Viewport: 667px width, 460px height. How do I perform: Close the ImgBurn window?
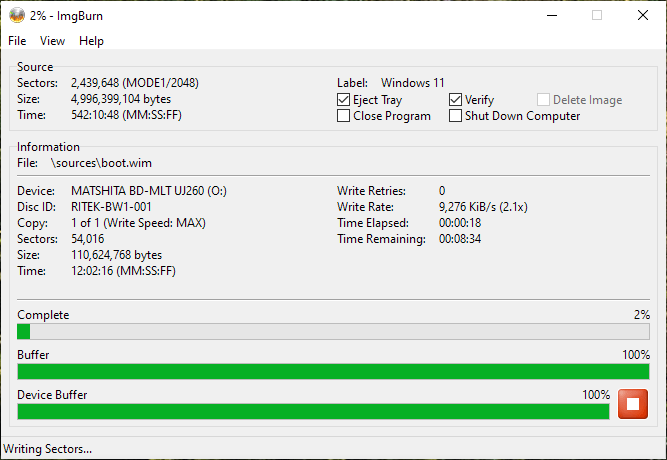pyautogui.click(x=643, y=15)
